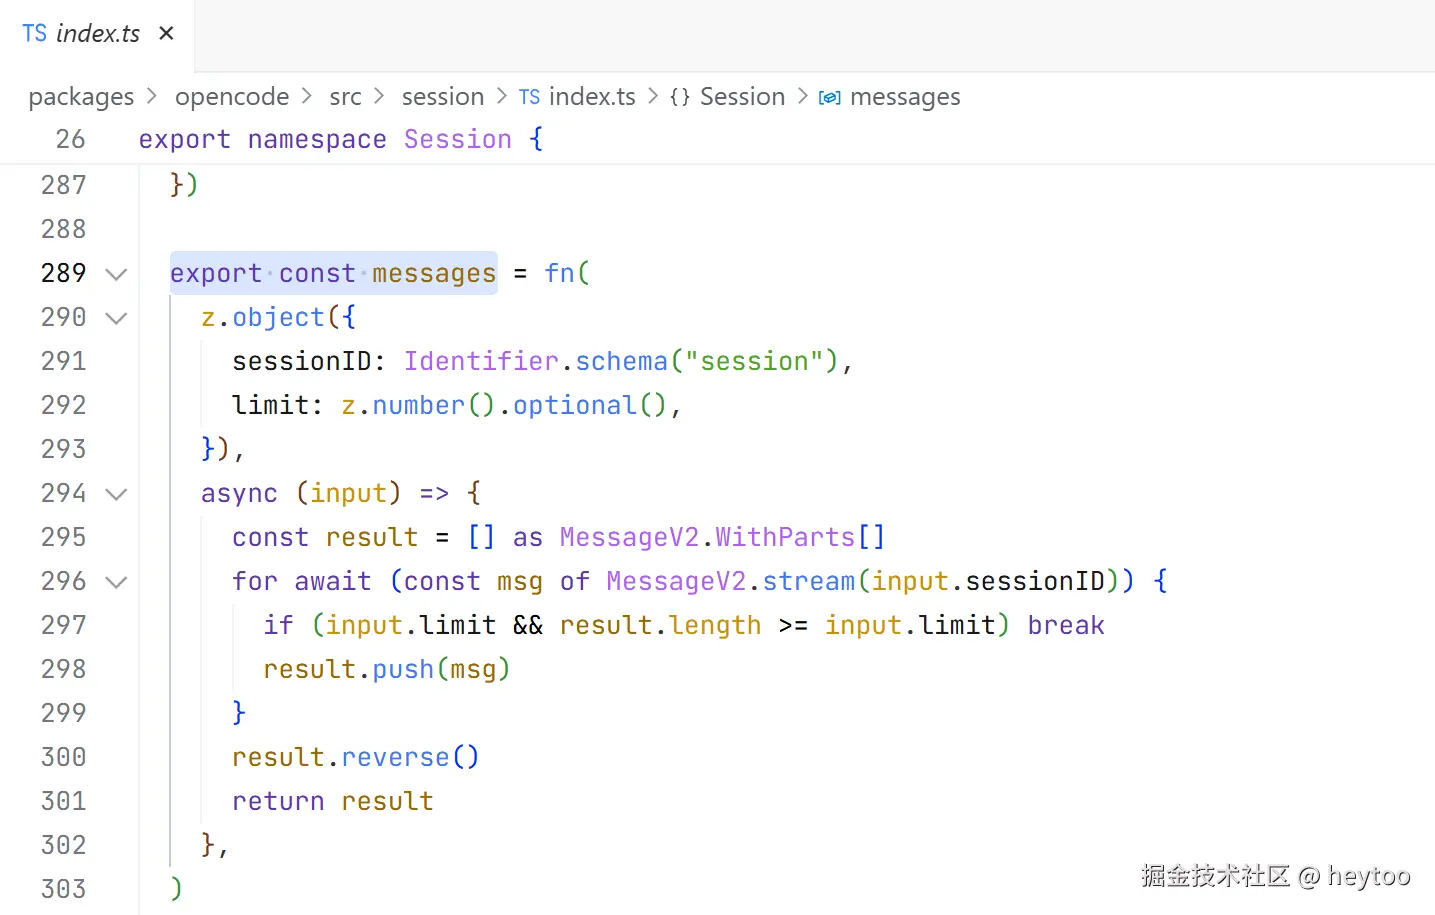This screenshot has height=915, width=1435.
Task: Click 'MessageV2.WithParts' type on line 295
Action: point(707,537)
